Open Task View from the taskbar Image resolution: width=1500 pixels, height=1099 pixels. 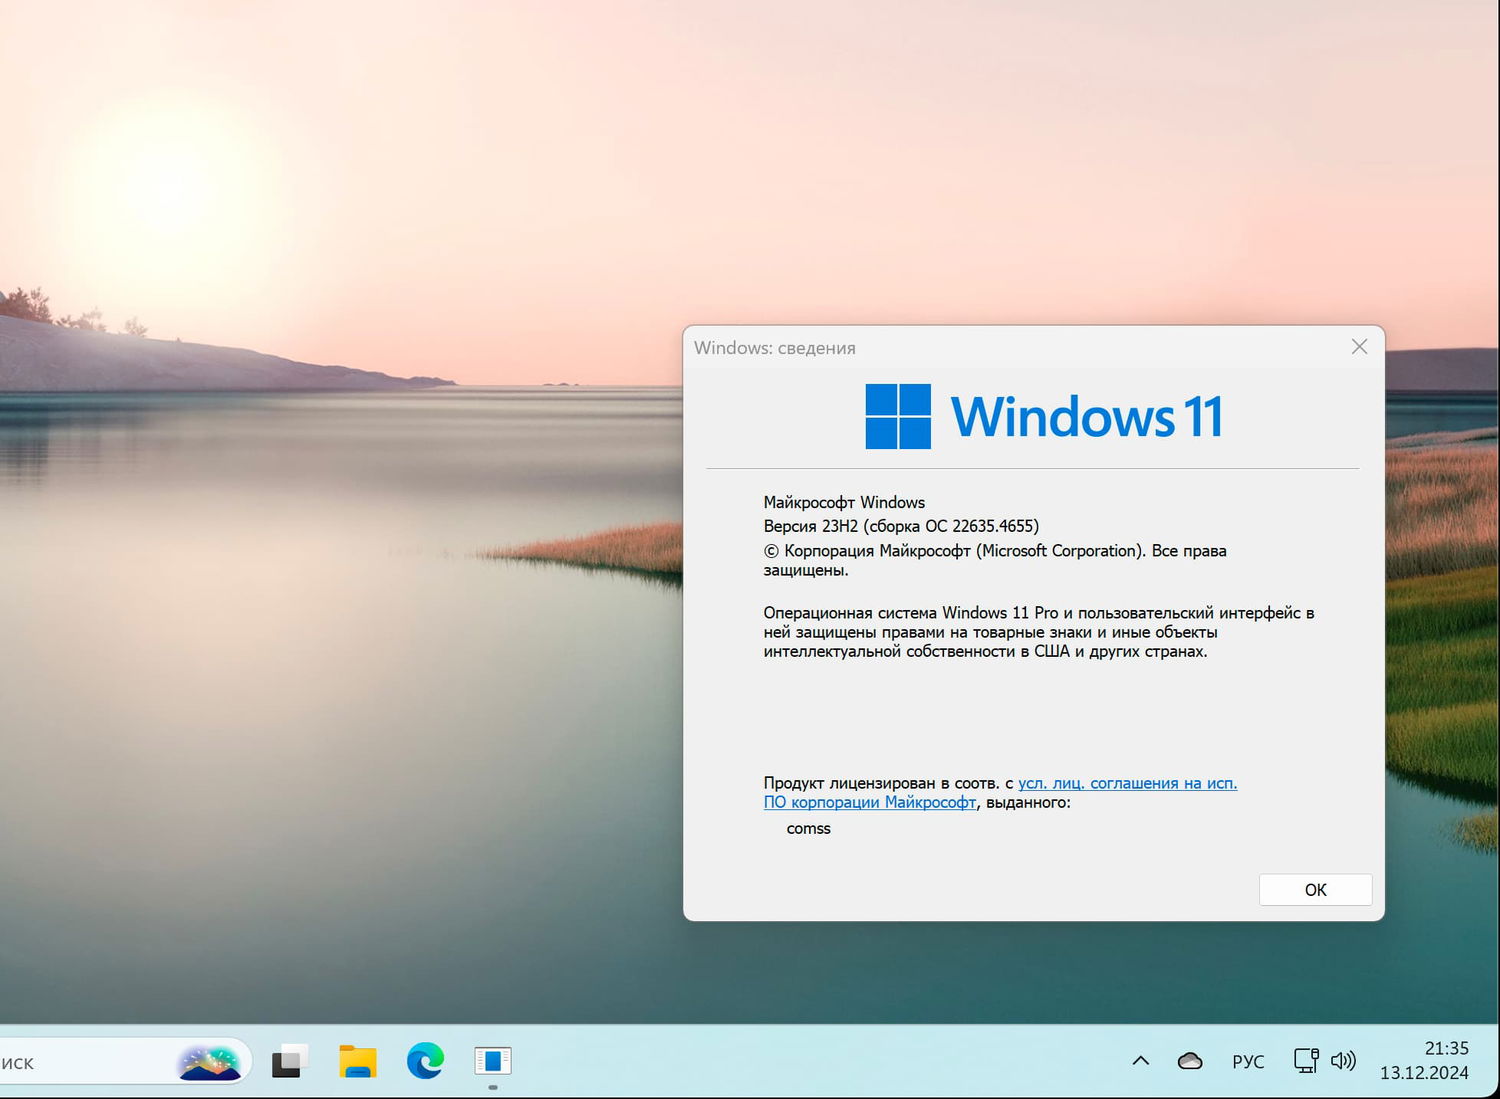click(x=289, y=1062)
